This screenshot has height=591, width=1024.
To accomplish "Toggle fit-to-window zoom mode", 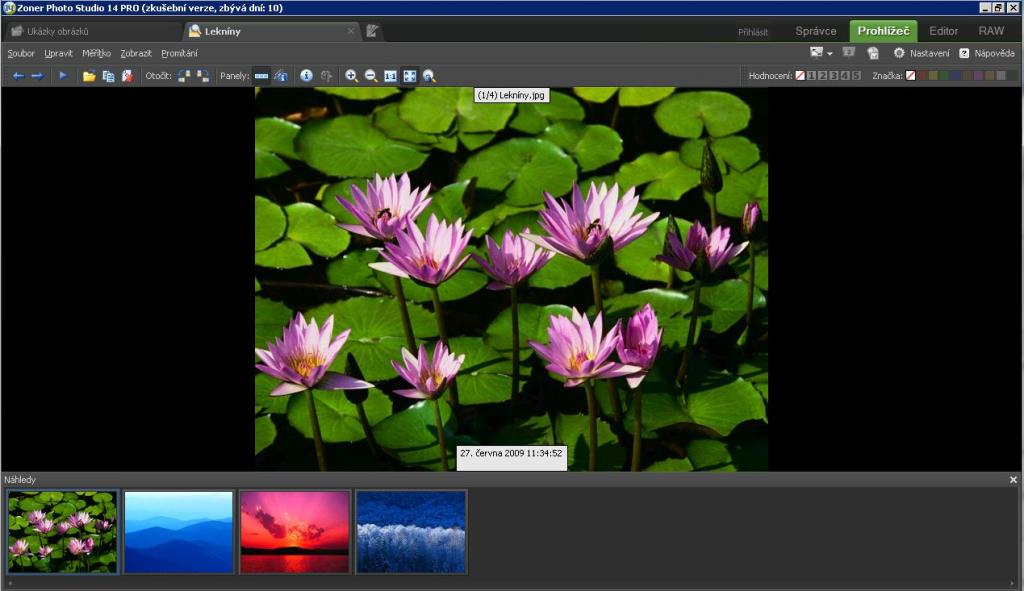I will pyautogui.click(x=409, y=76).
